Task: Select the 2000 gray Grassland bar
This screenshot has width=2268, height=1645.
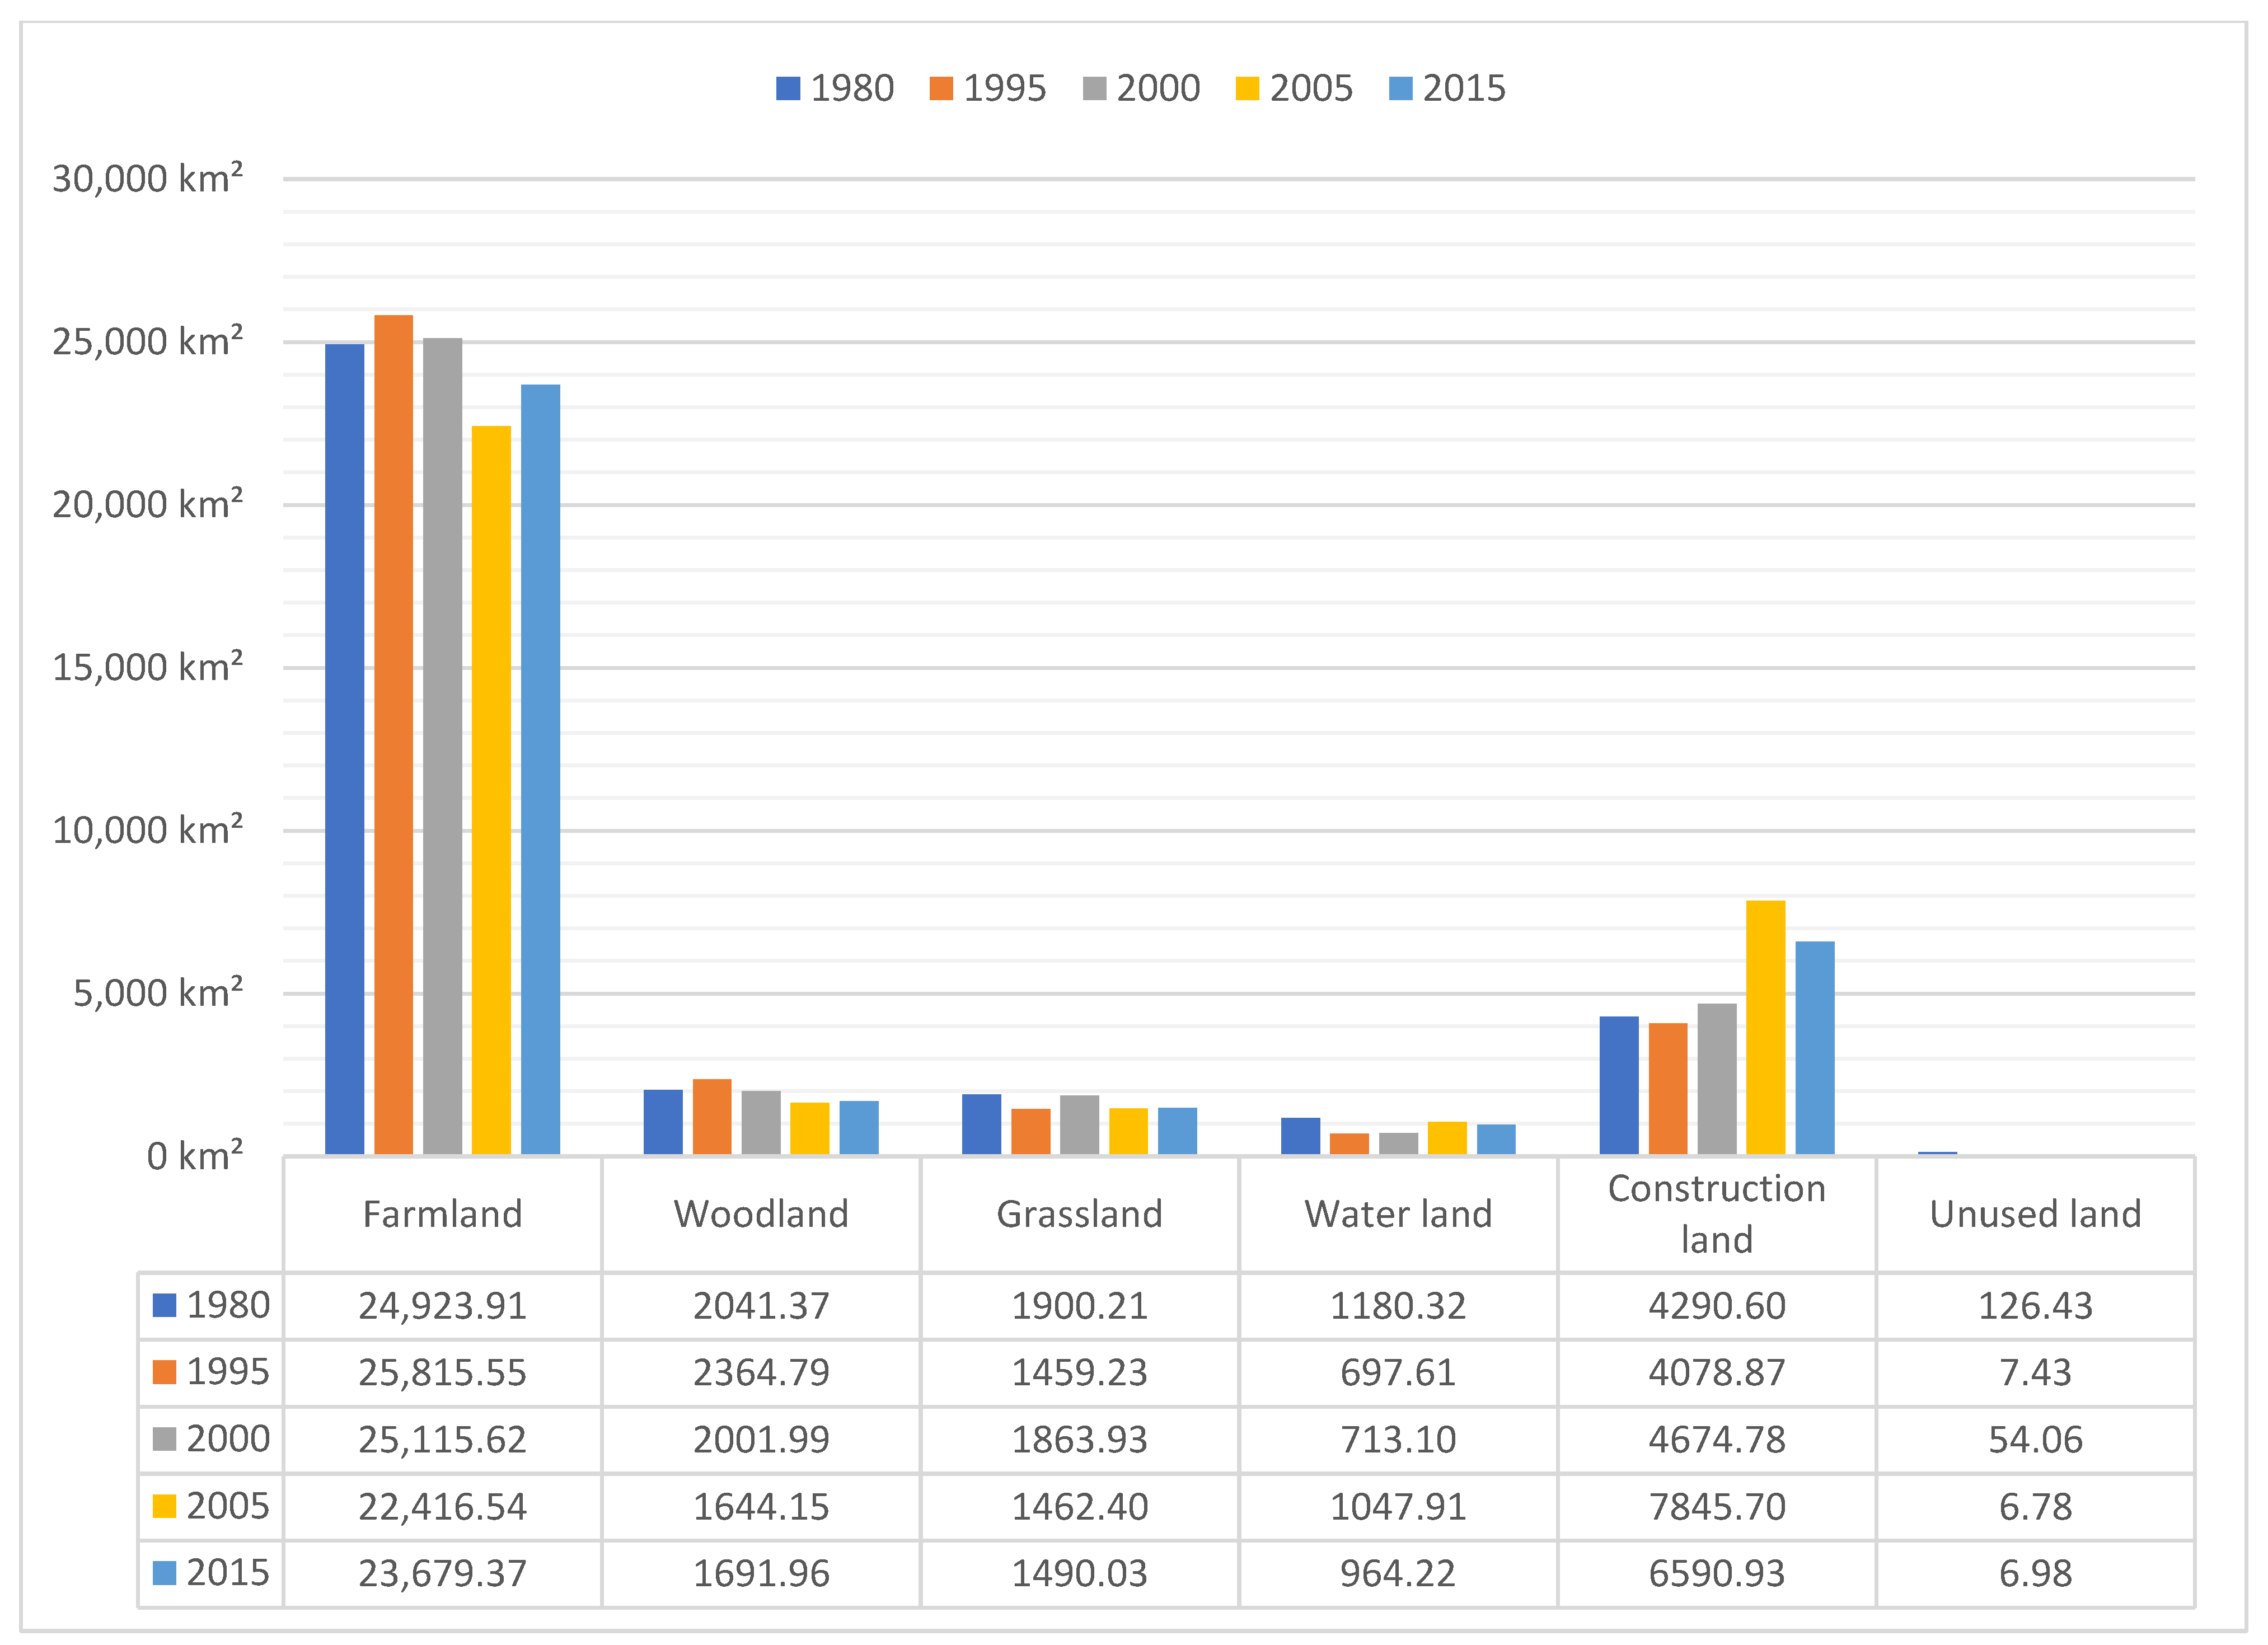Action: (1079, 1124)
